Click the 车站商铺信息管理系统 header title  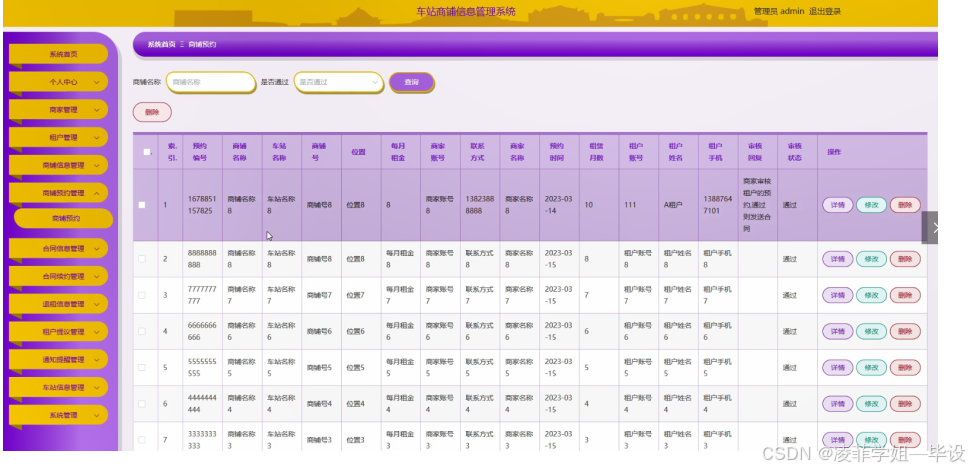(x=466, y=12)
